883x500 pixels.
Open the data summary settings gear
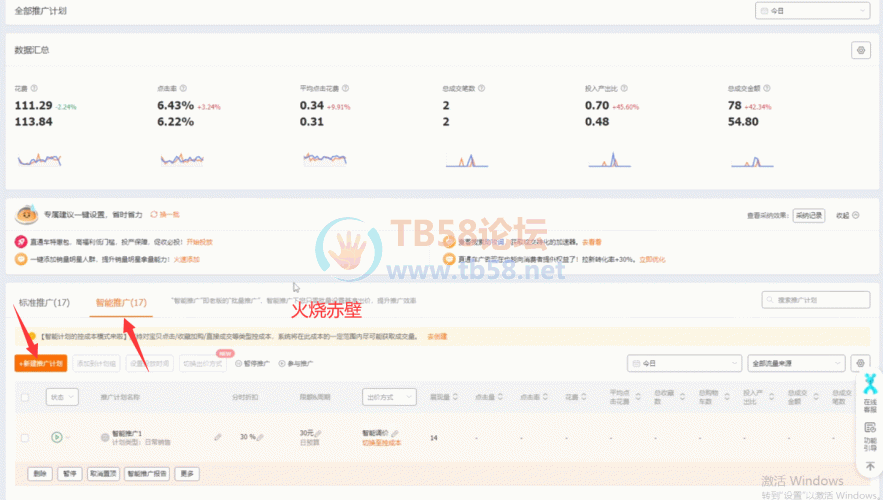[x=859, y=50]
